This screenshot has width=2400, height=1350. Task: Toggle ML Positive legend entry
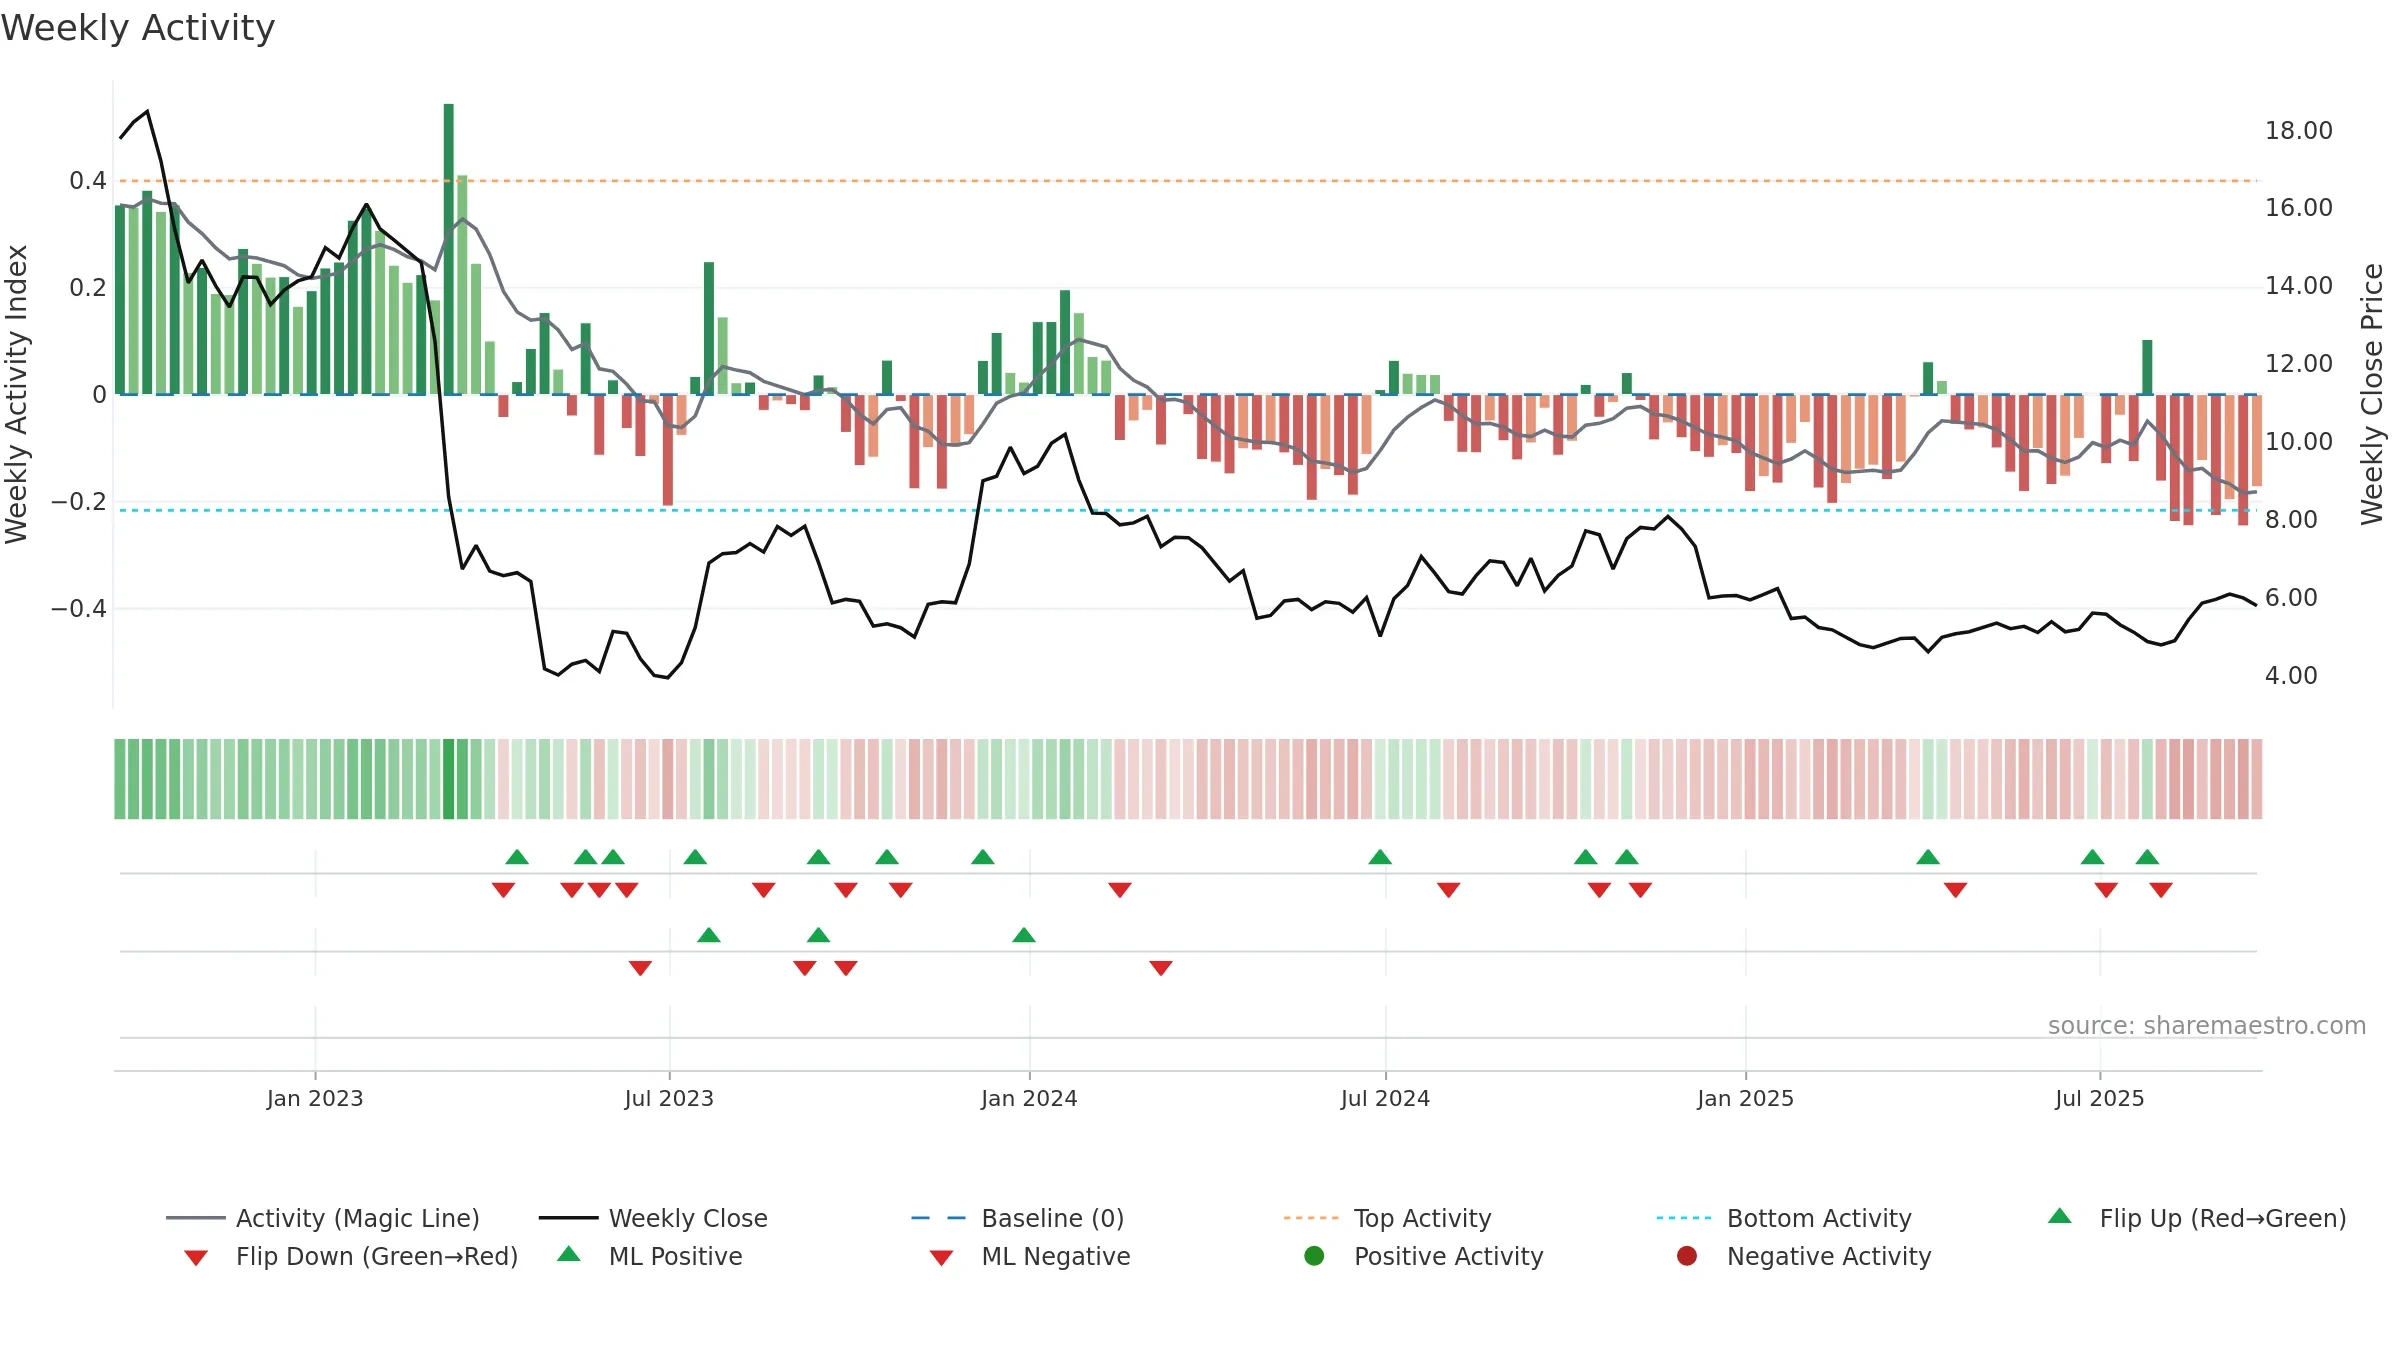tap(650, 1256)
